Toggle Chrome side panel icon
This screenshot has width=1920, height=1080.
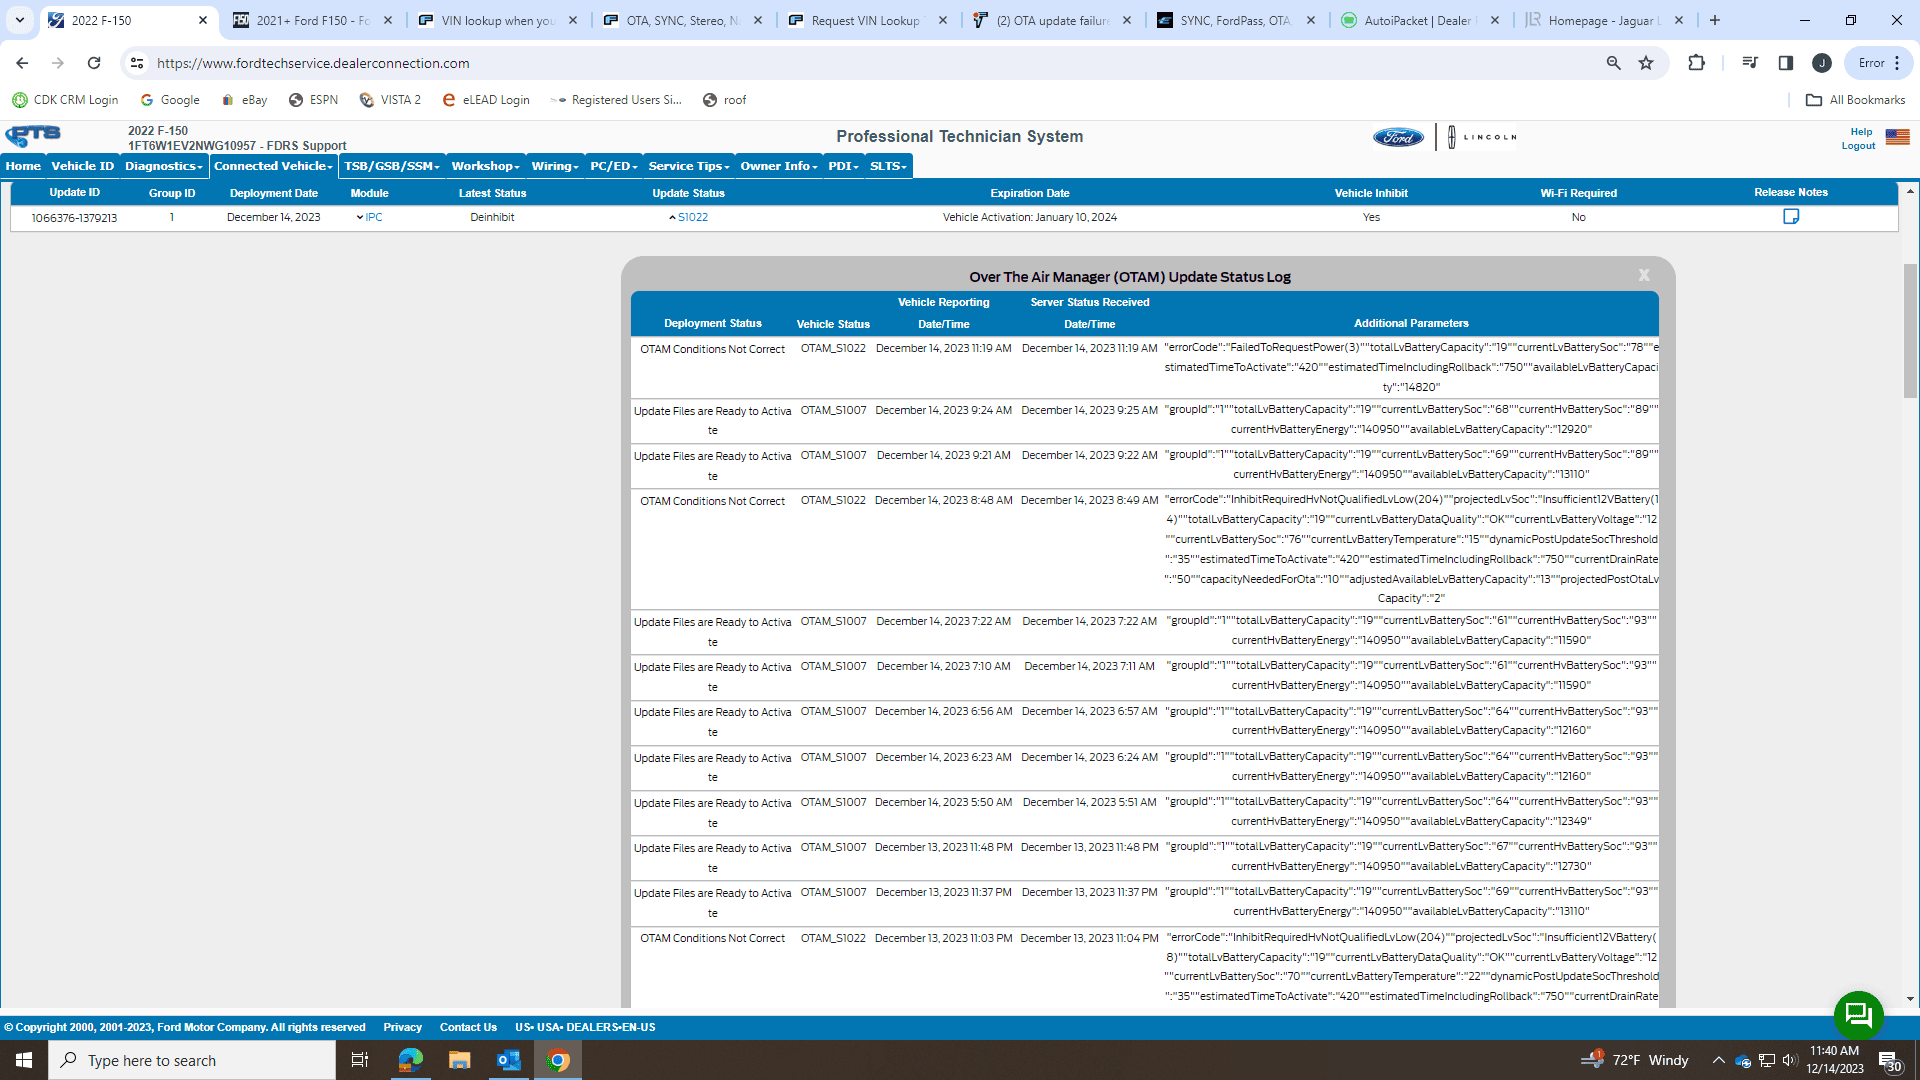click(x=1785, y=63)
